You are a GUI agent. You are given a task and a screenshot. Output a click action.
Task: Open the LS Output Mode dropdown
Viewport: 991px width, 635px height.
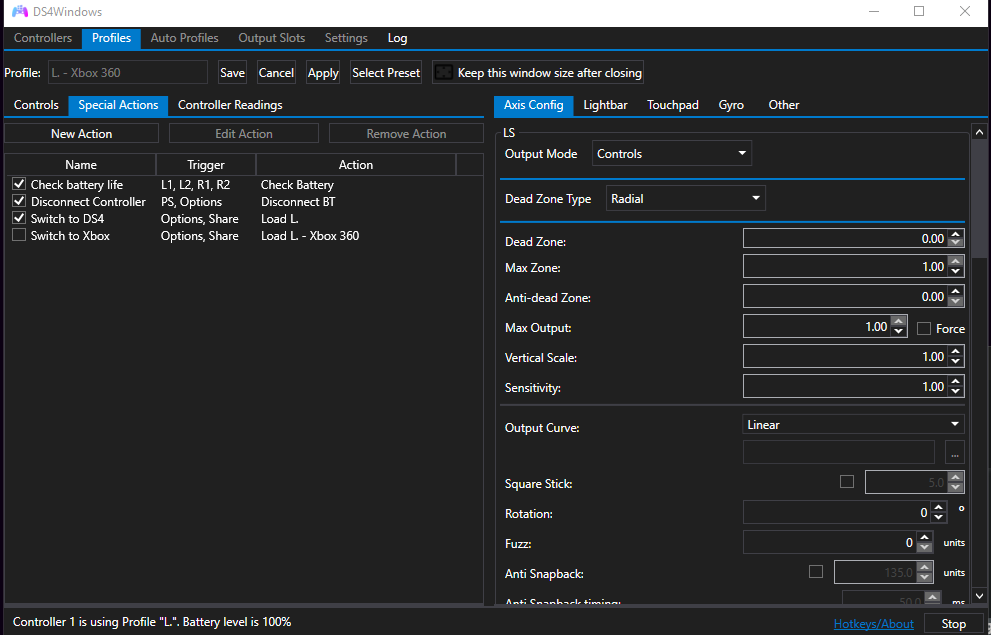pos(671,153)
